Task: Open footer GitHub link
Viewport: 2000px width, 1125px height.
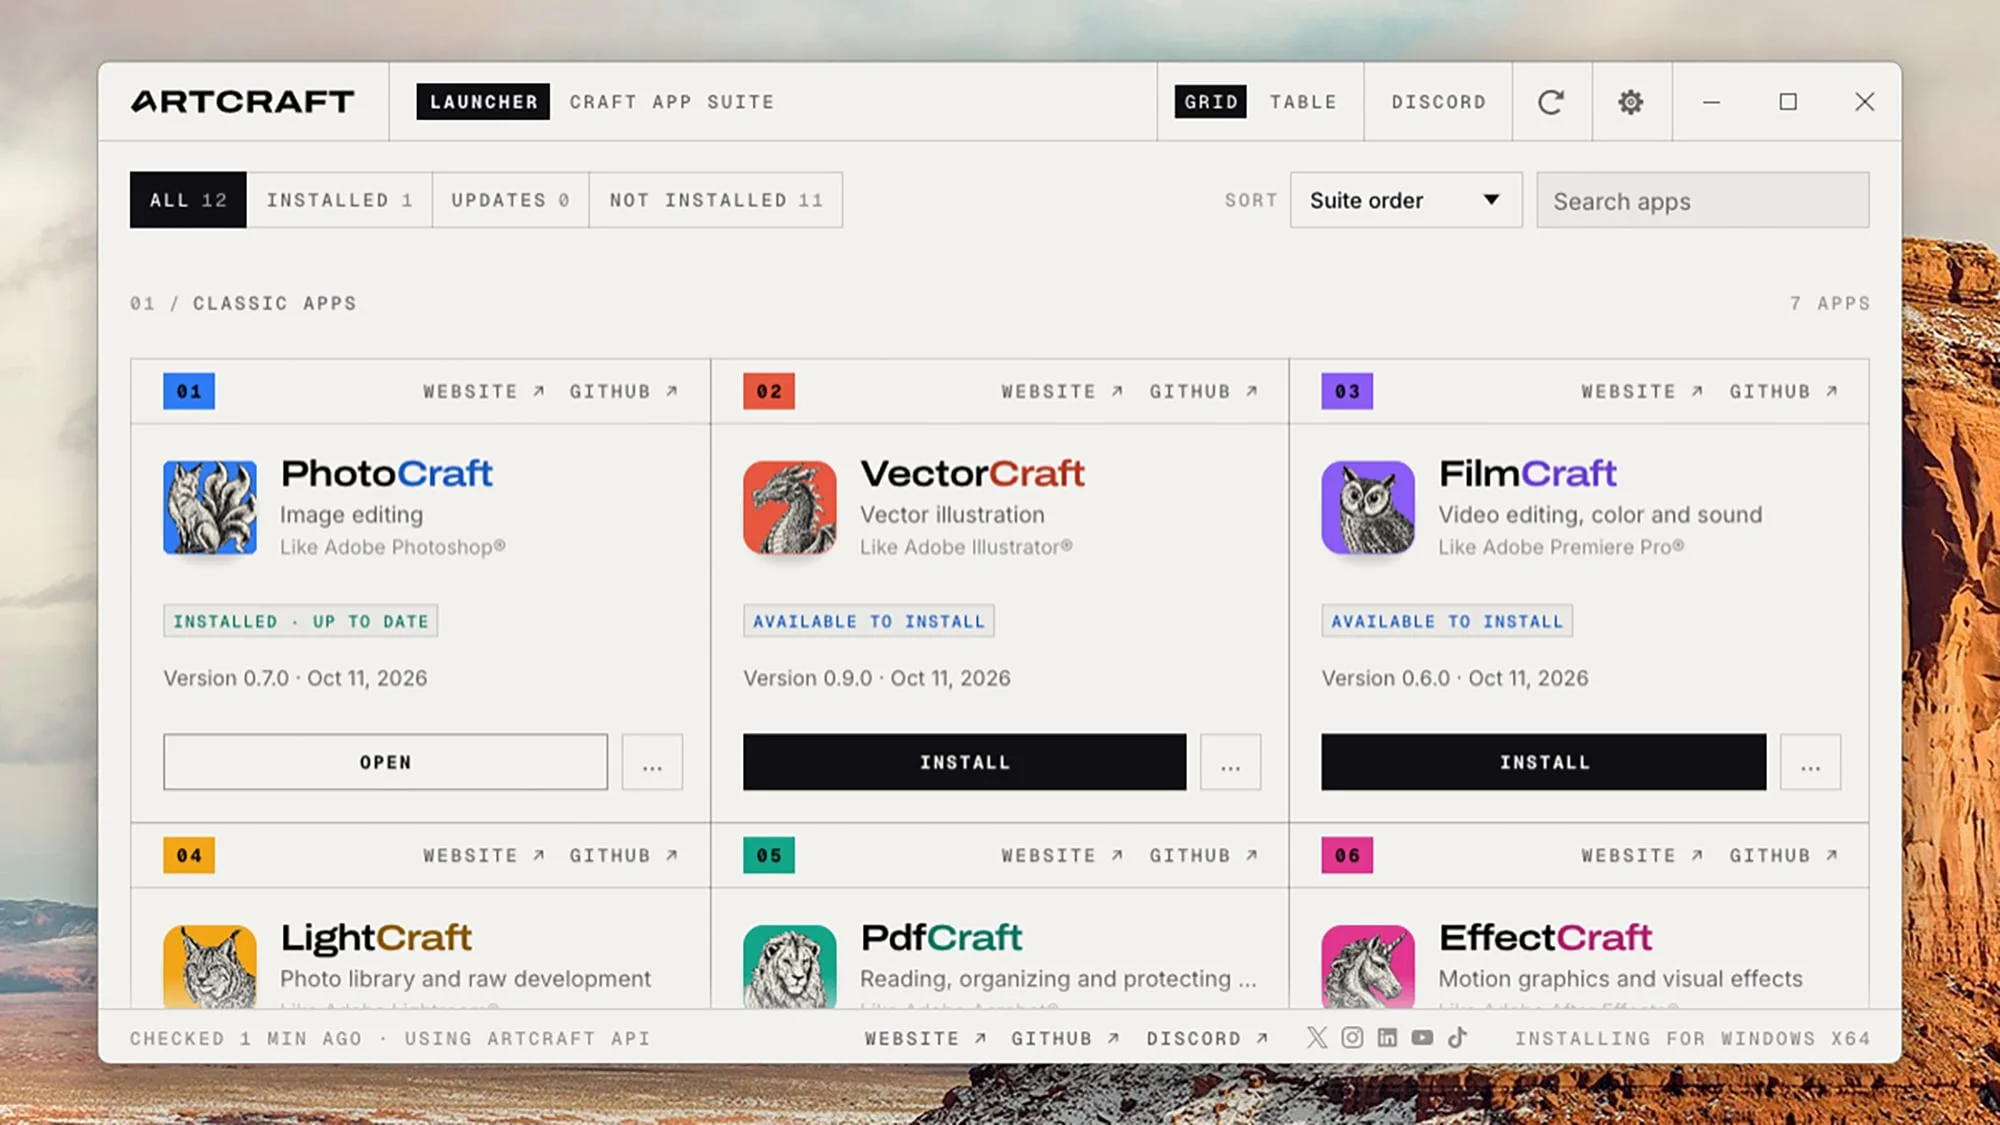Action: pos(1065,1039)
